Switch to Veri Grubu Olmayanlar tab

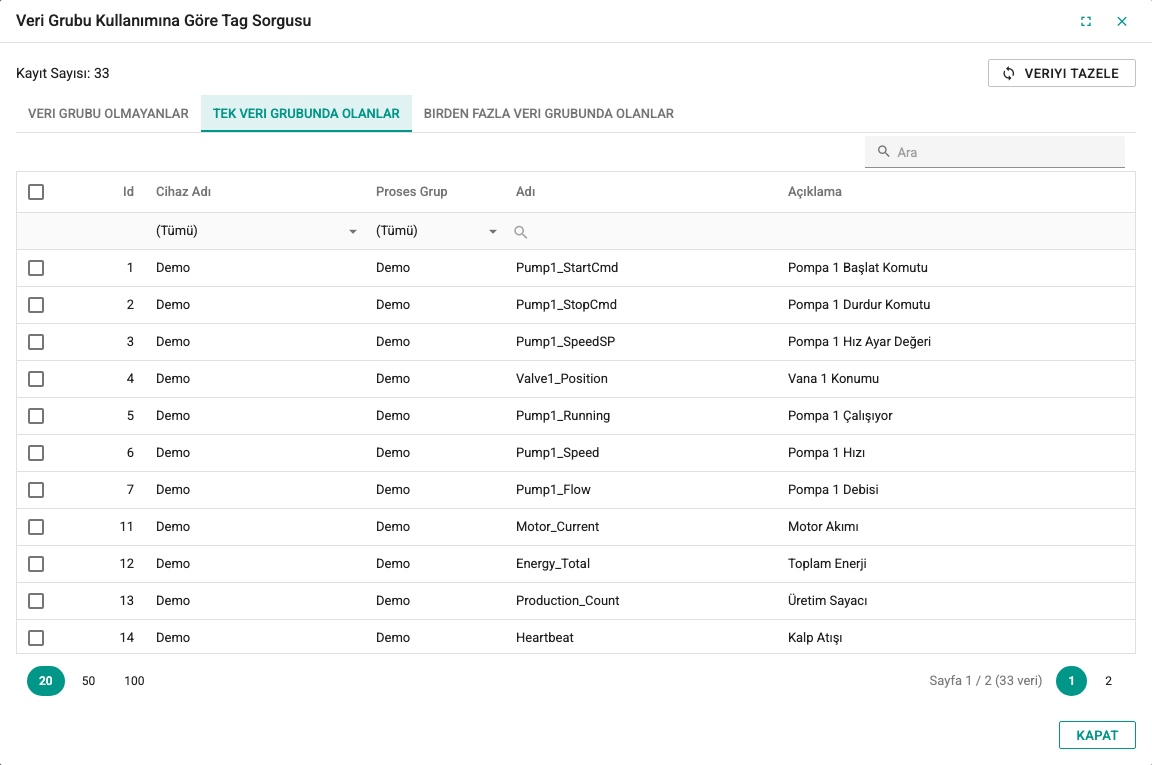tap(108, 114)
